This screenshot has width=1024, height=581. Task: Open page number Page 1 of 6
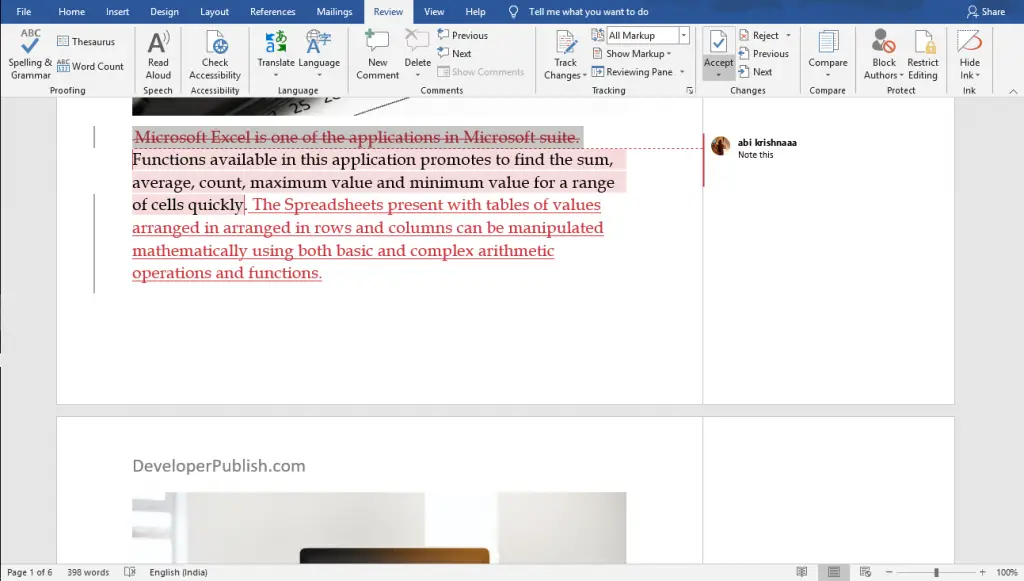coord(29,573)
